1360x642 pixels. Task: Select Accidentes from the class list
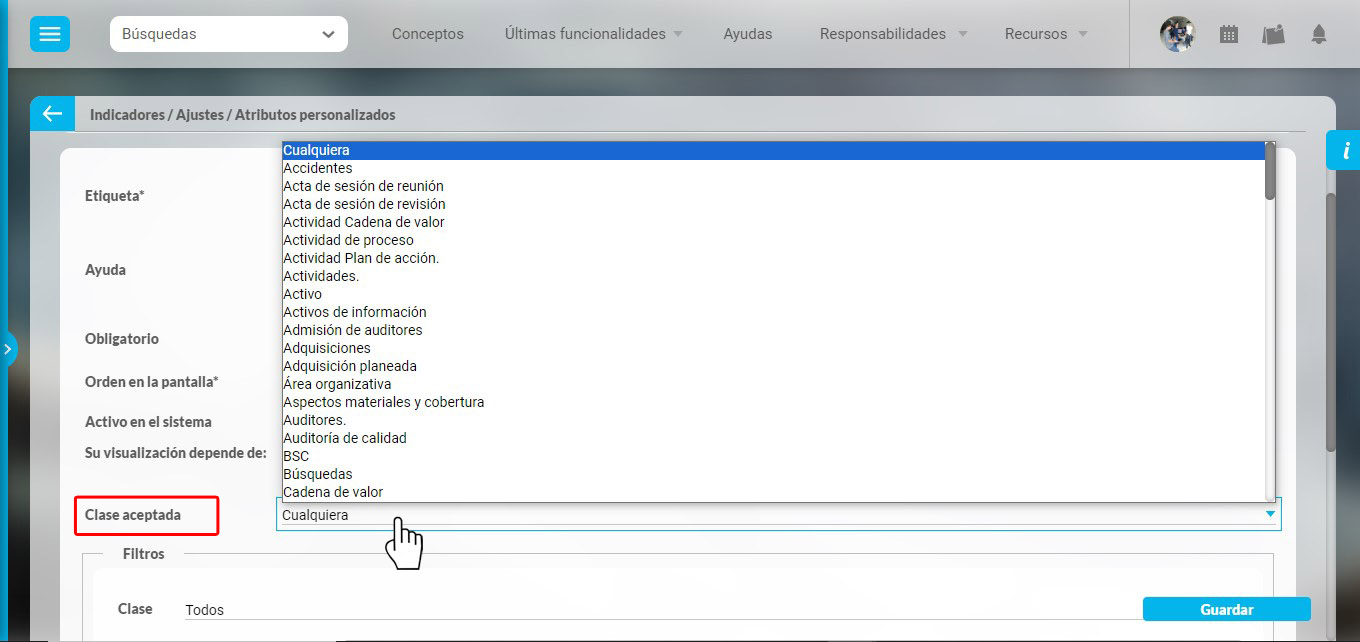click(318, 168)
